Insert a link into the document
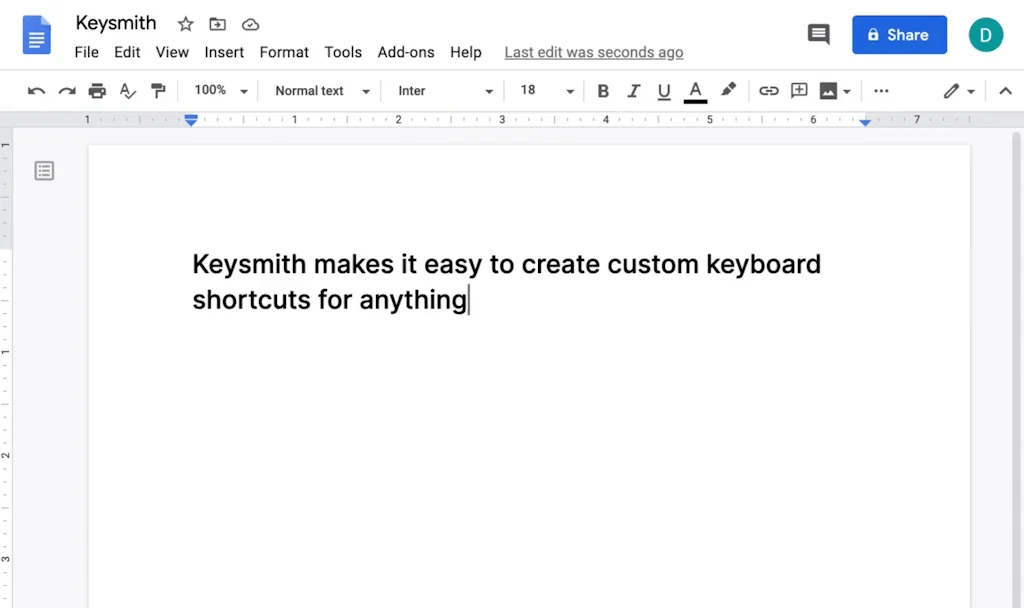 (x=768, y=90)
